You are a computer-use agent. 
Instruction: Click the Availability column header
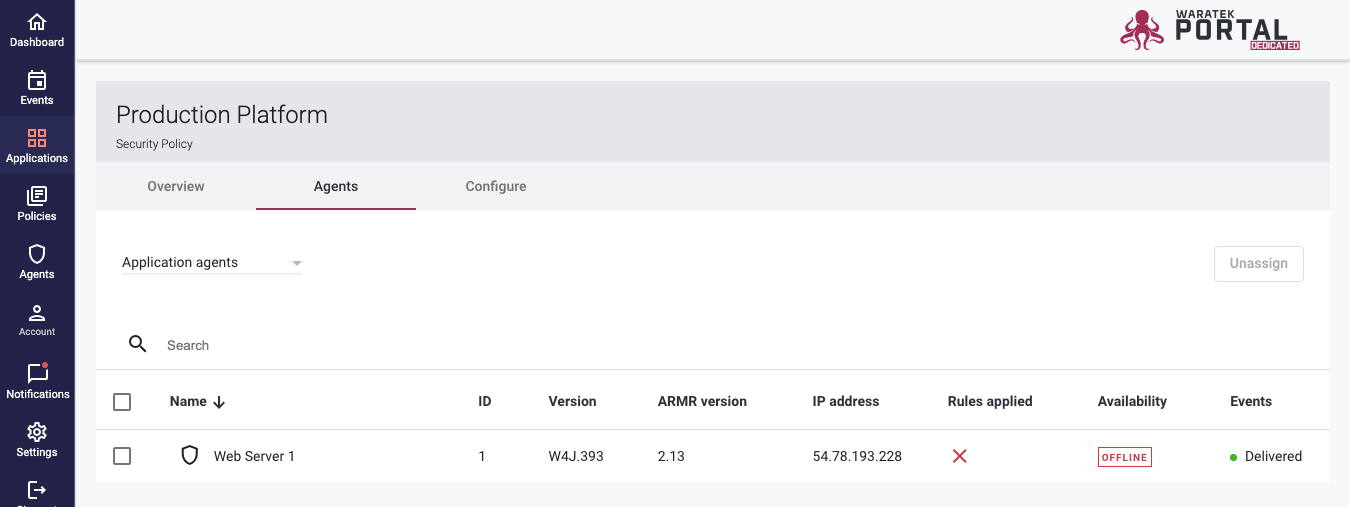click(1132, 401)
